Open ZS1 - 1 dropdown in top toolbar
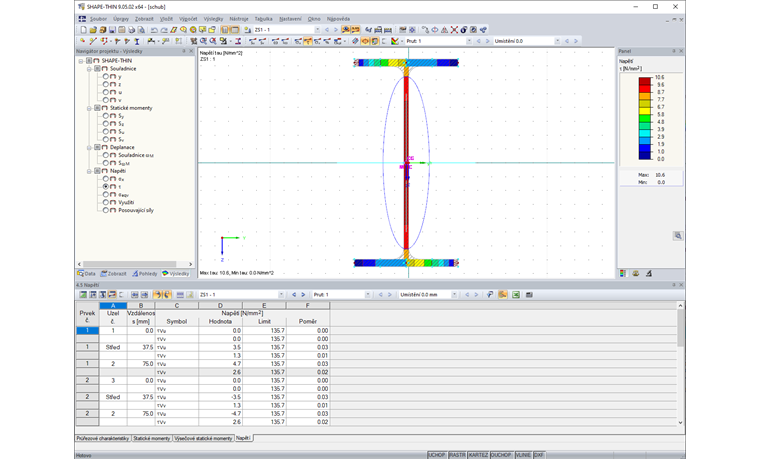The image size is (760, 459). pos(317,30)
